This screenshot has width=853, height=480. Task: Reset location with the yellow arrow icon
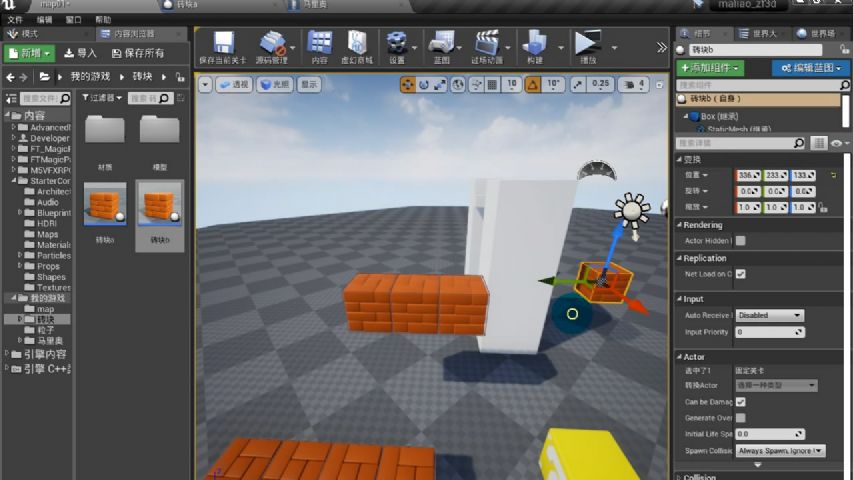click(833, 175)
